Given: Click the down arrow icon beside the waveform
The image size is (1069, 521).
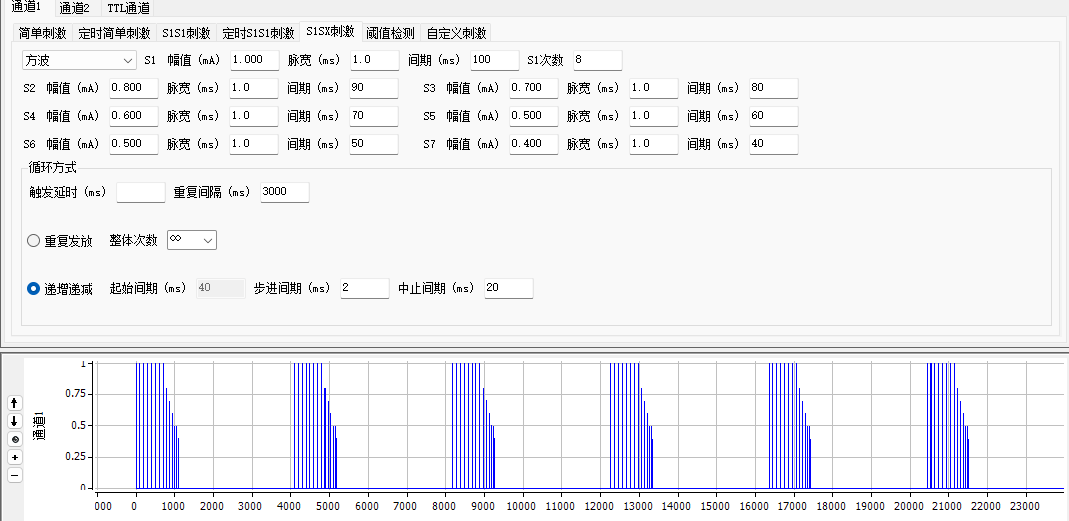Looking at the screenshot, I should coord(14,421).
